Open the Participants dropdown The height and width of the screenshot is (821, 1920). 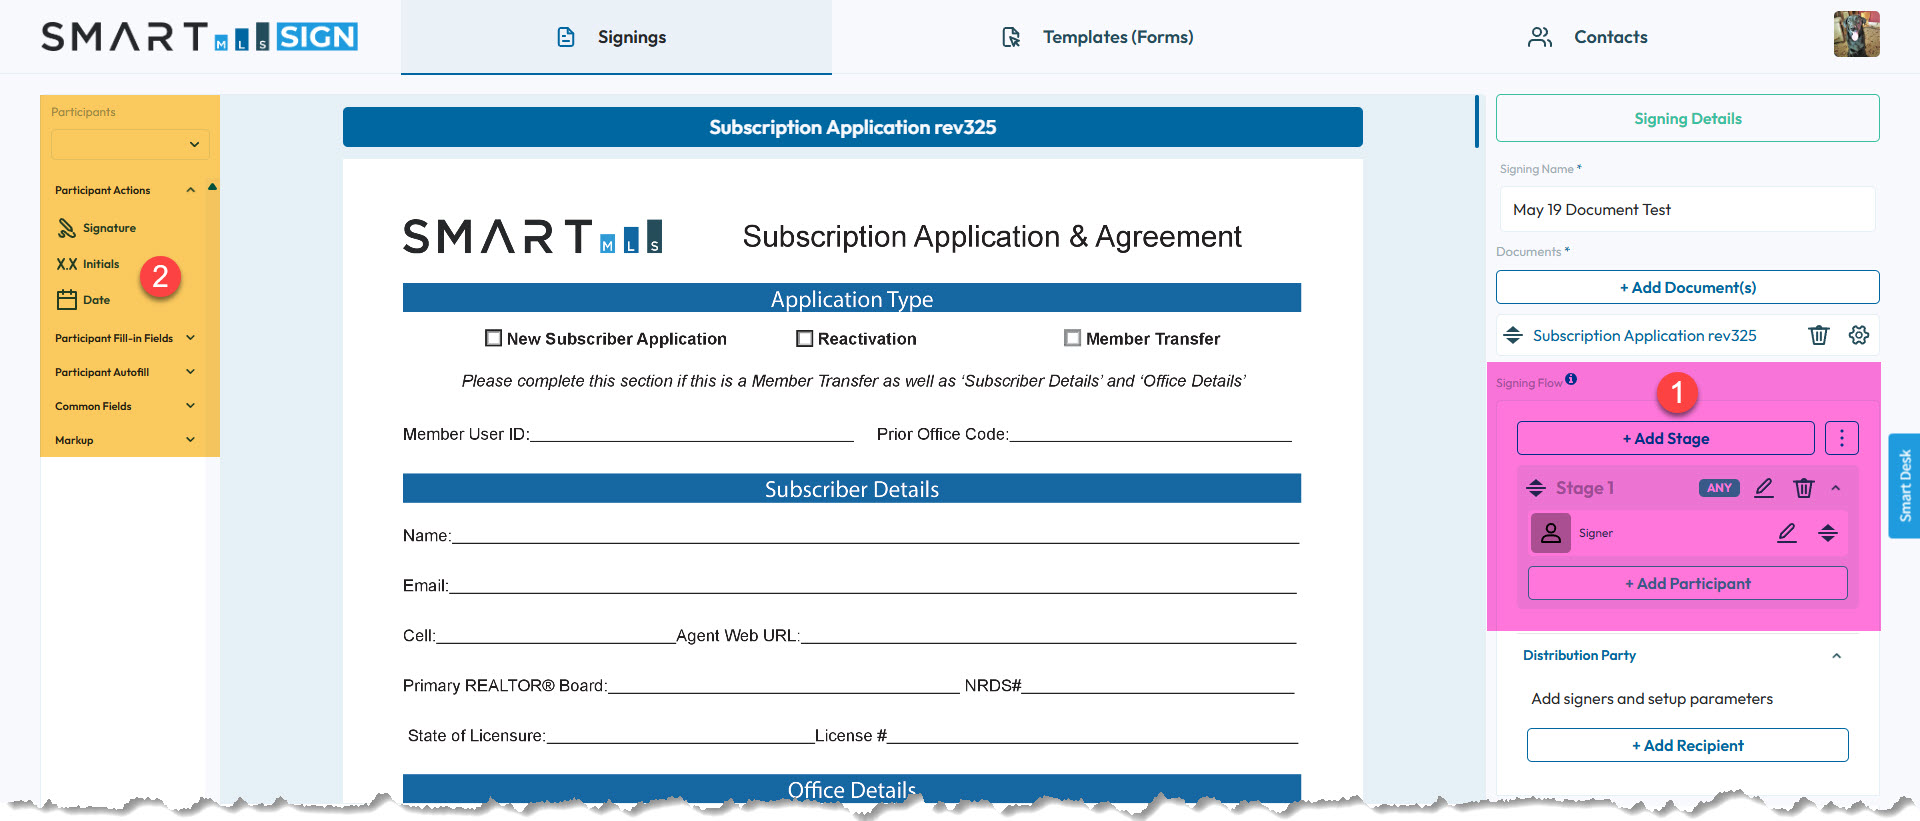[130, 144]
